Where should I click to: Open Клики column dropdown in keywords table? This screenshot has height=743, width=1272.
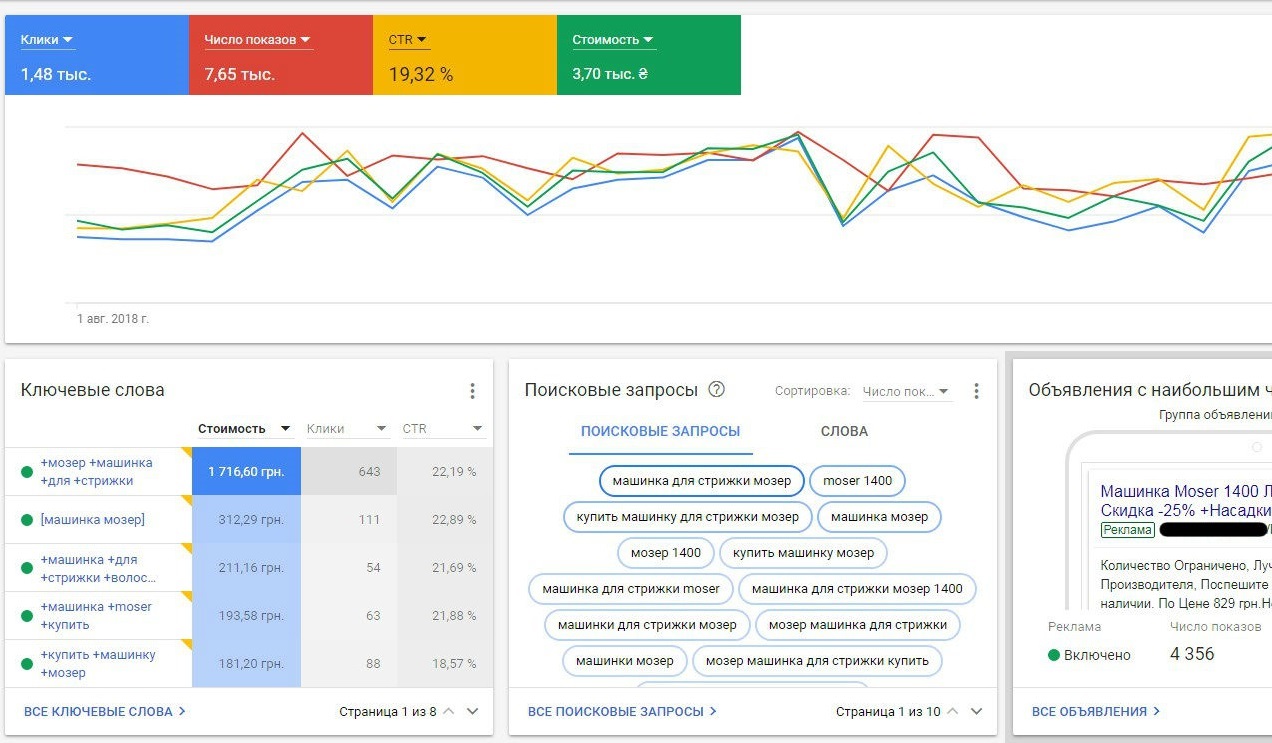click(x=381, y=429)
